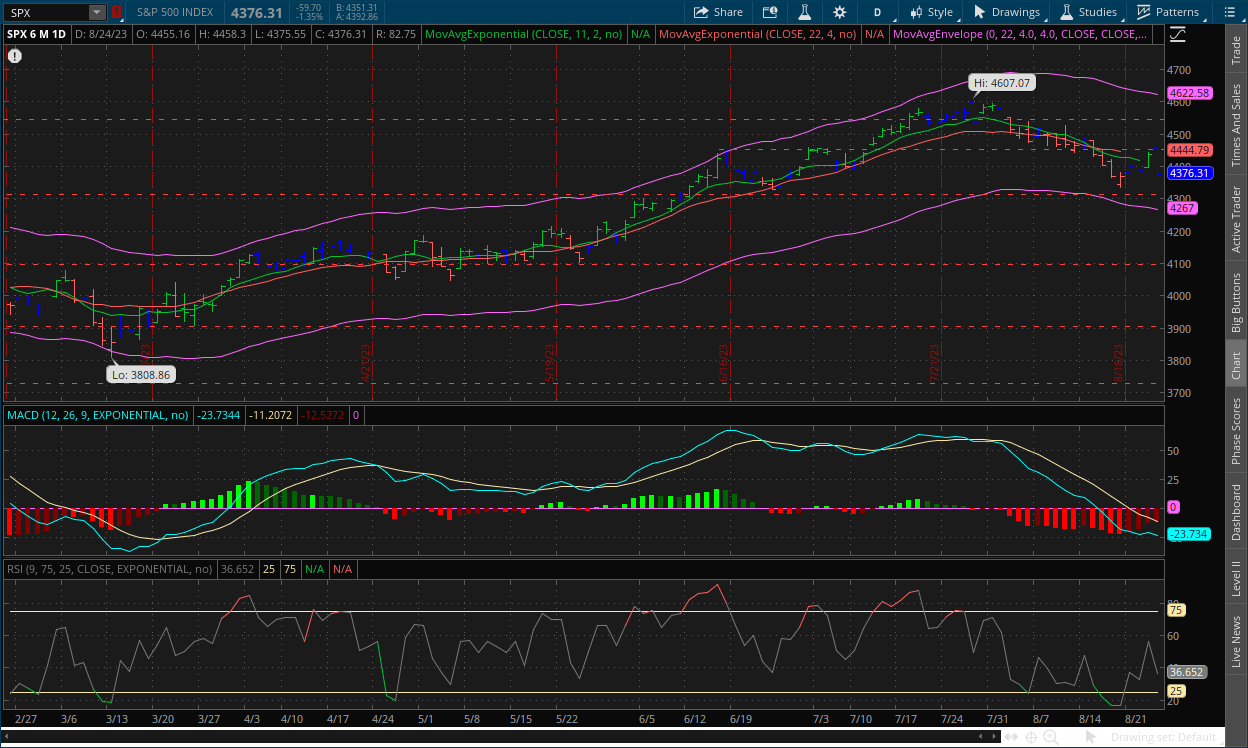Open the Live News side tab

pyautogui.click(x=1236, y=641)
